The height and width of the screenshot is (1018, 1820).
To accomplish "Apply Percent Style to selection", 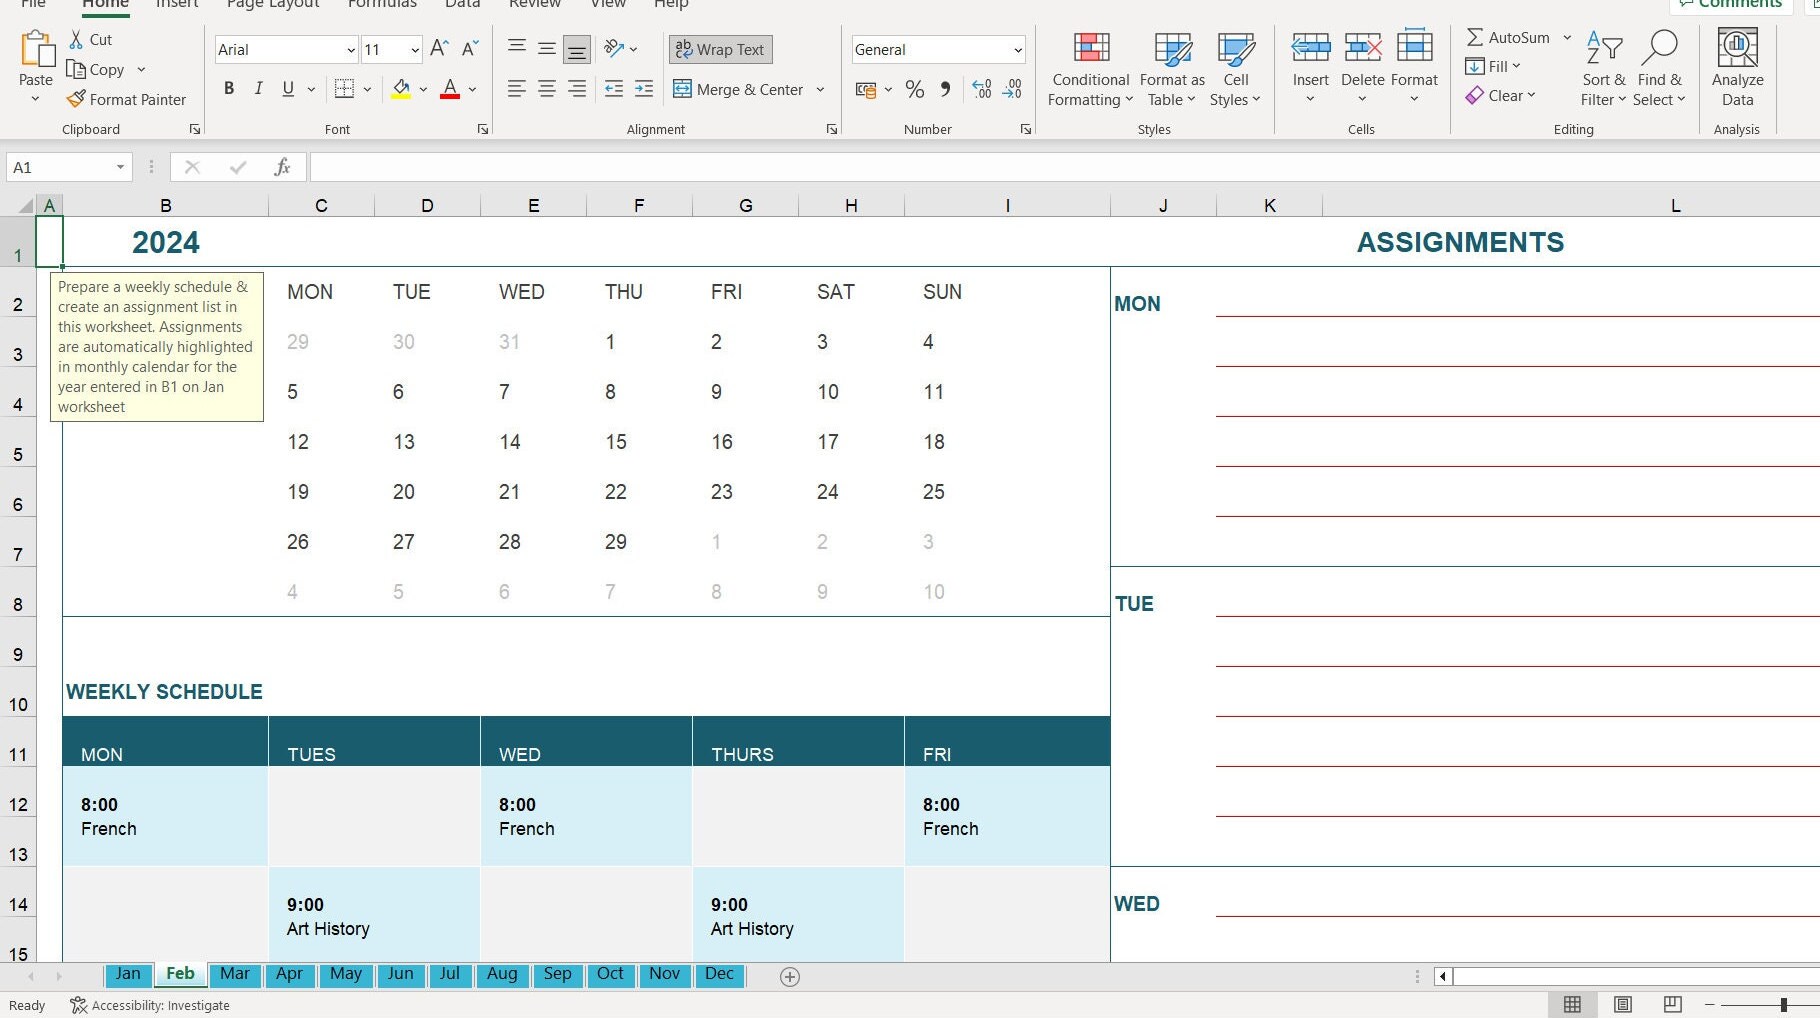I will [x=914, y=89].
